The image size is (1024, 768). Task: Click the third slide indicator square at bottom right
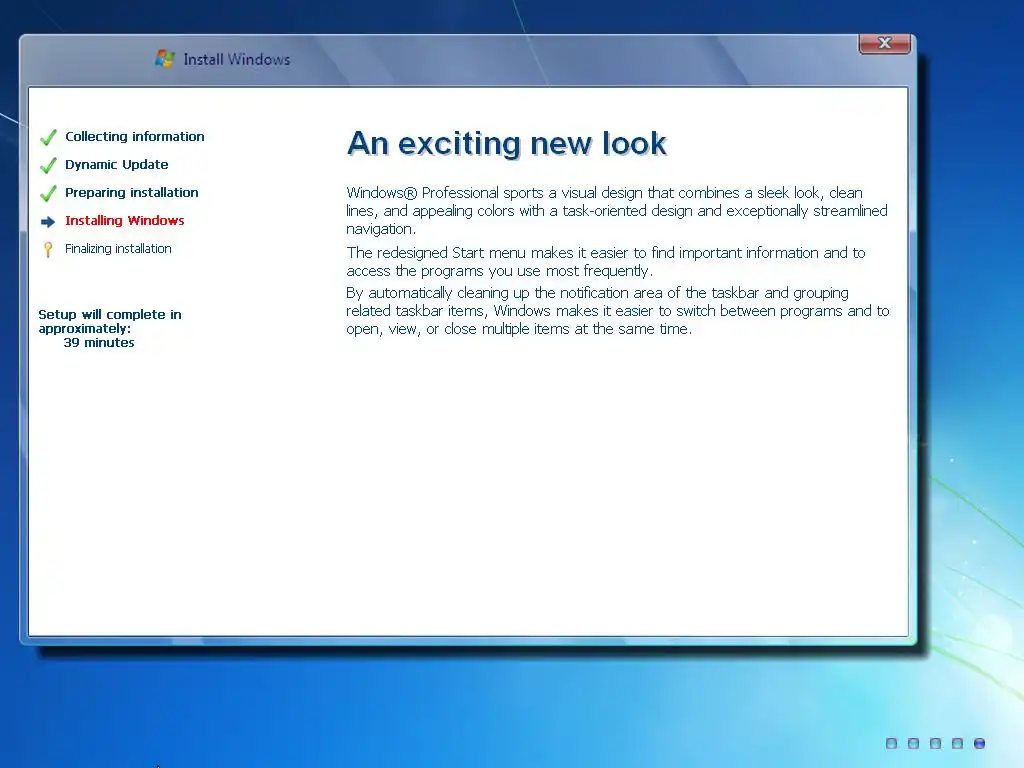[x=935, y=743]
